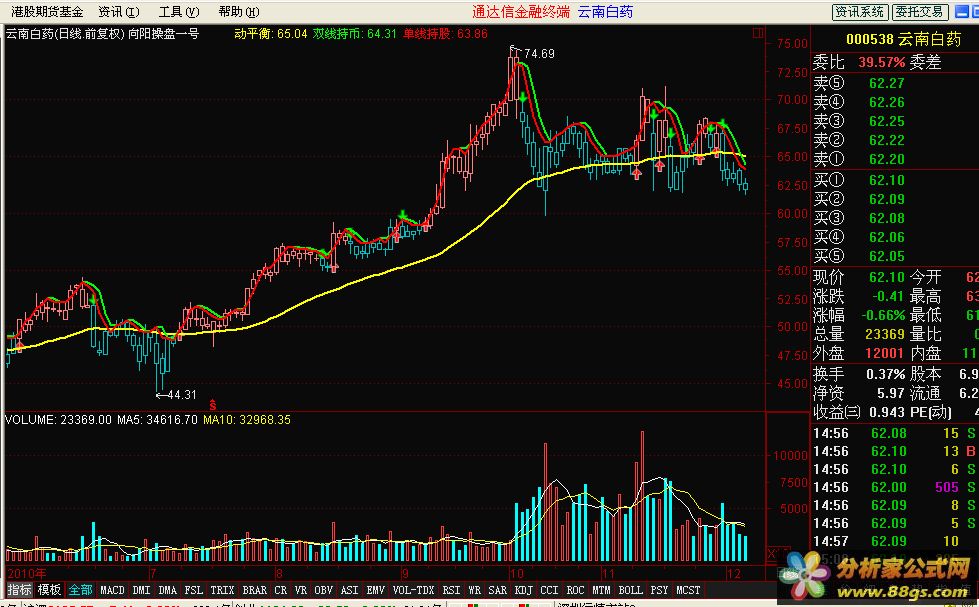This screenshot has width=979, height=607.
Task: Select the FSL indicator tab
Action: pos(194,590)
